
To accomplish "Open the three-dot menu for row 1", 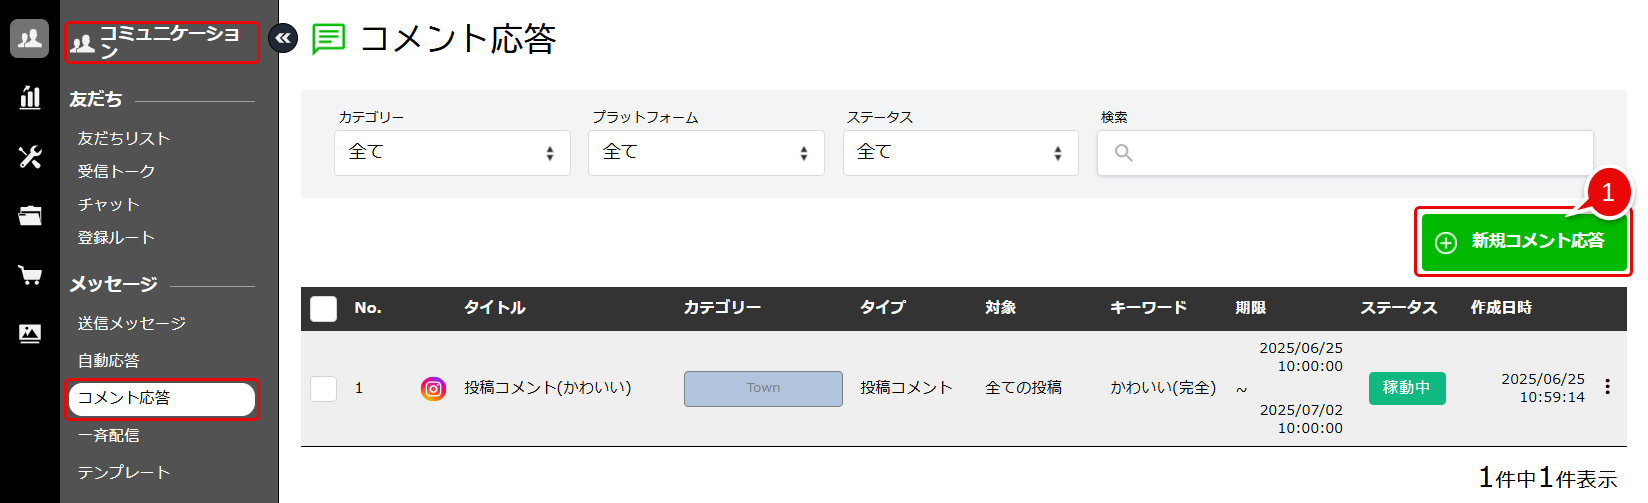I will (1607, 388).
